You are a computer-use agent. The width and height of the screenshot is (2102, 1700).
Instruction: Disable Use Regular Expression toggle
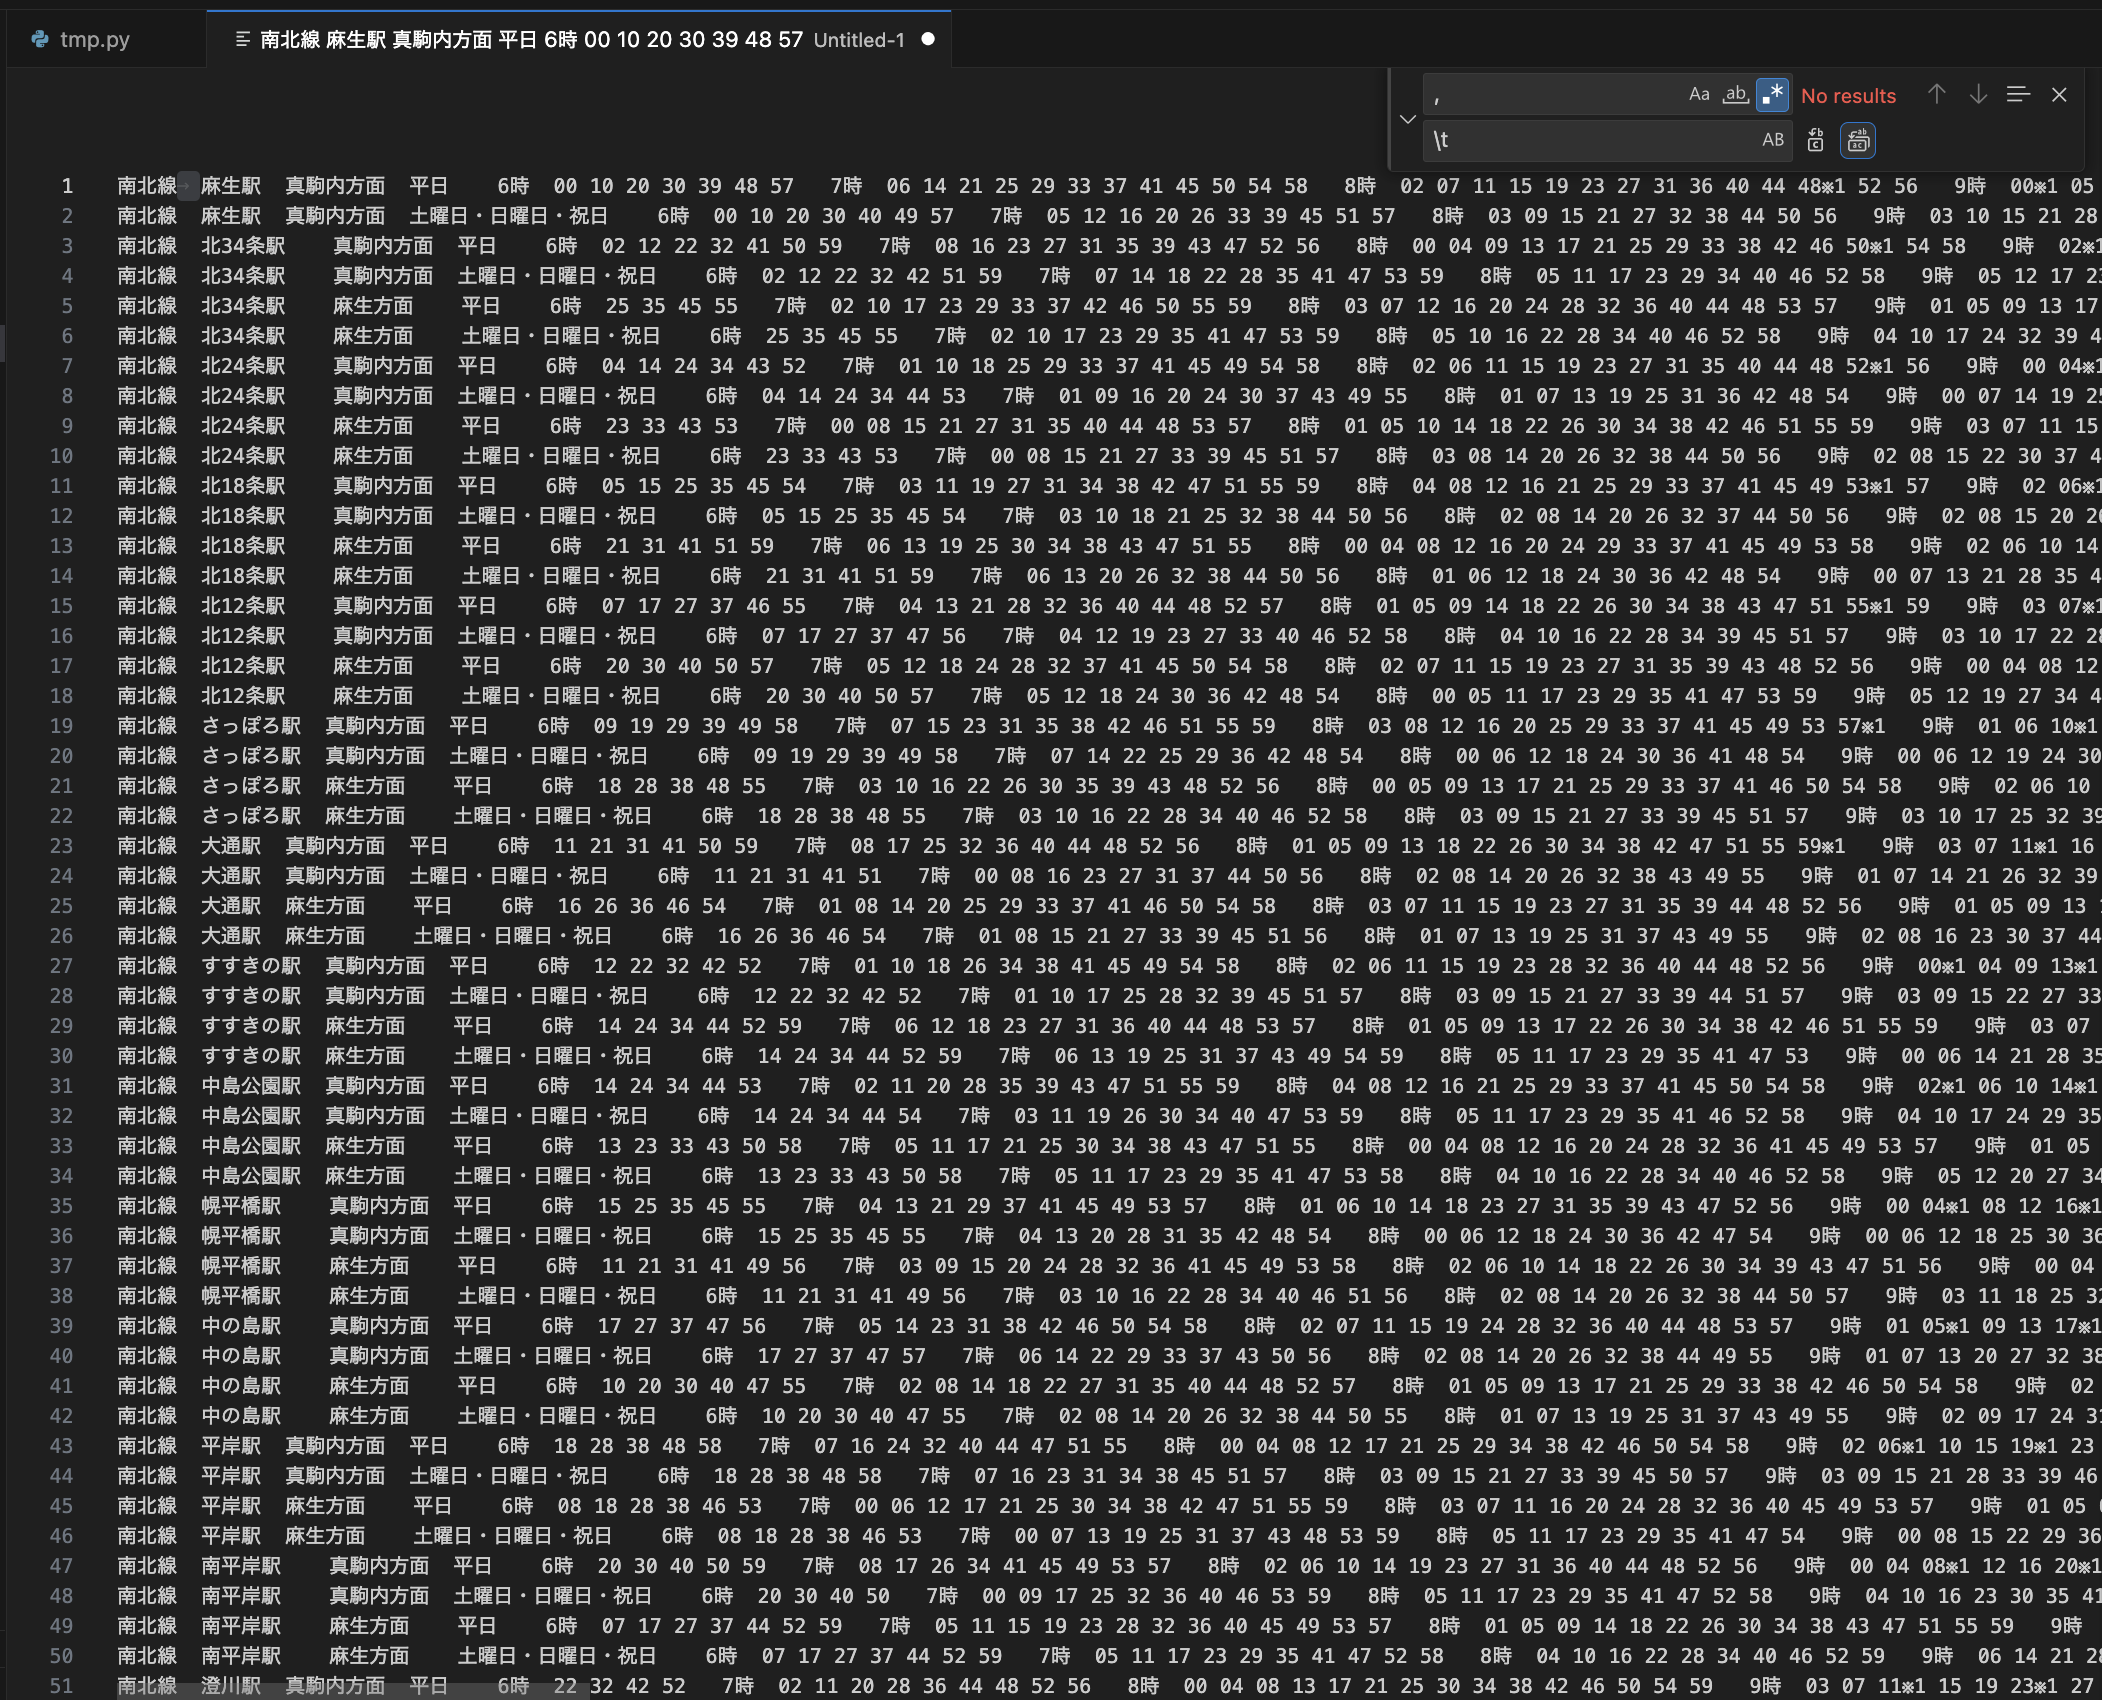tap(1772, 95)
